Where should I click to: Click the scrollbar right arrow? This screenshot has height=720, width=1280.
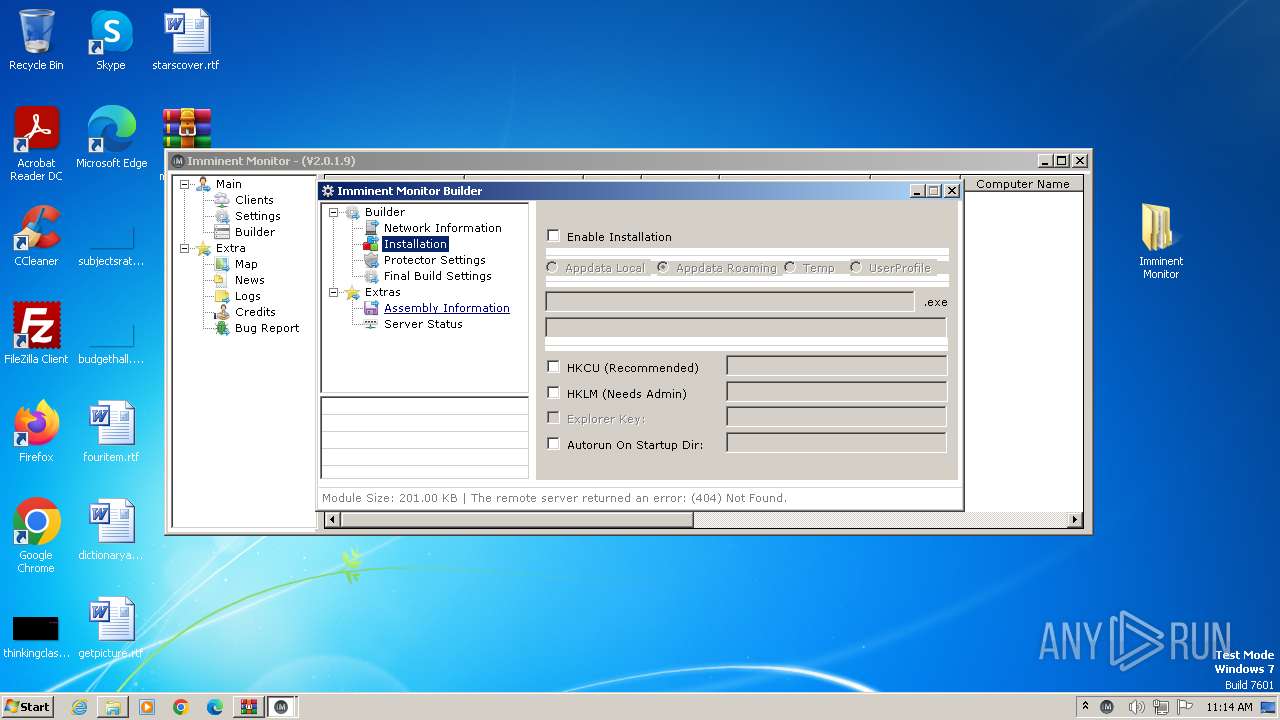pyautogui.click(x=1075, y=520)
